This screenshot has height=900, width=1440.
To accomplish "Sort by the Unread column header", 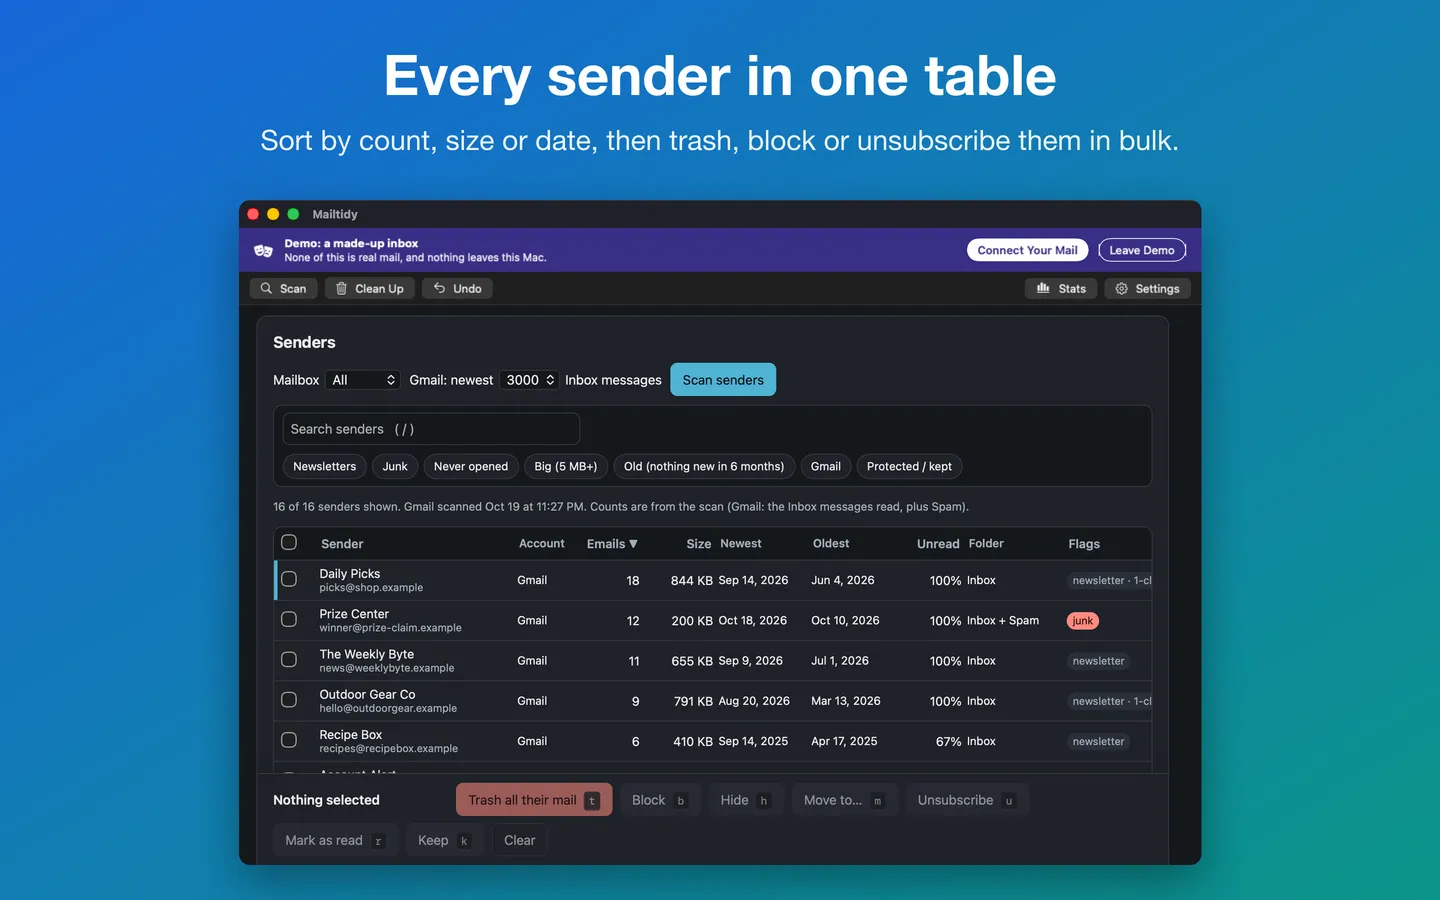I will click(x=938, y=544).
